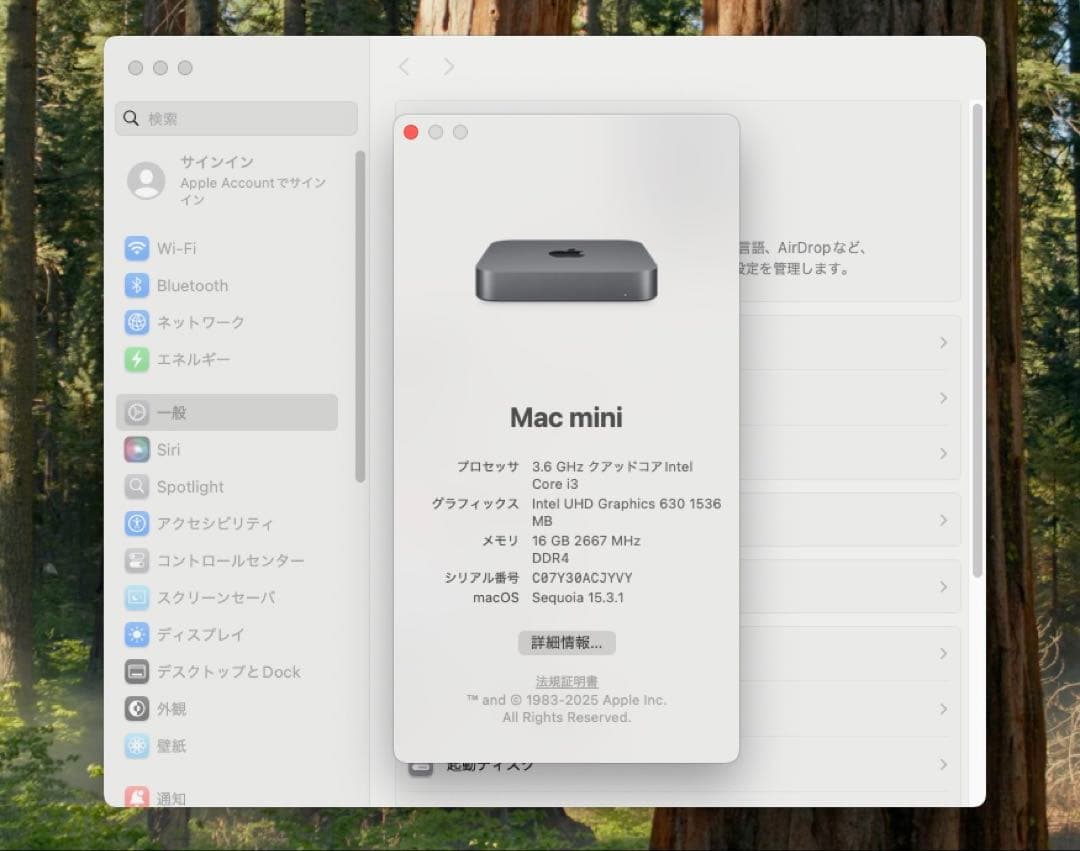Select the エネルギー (Energy) lightning icon
Viewport: 1080px width, 851px height.
pyautogui.click(x=136, y=359)
